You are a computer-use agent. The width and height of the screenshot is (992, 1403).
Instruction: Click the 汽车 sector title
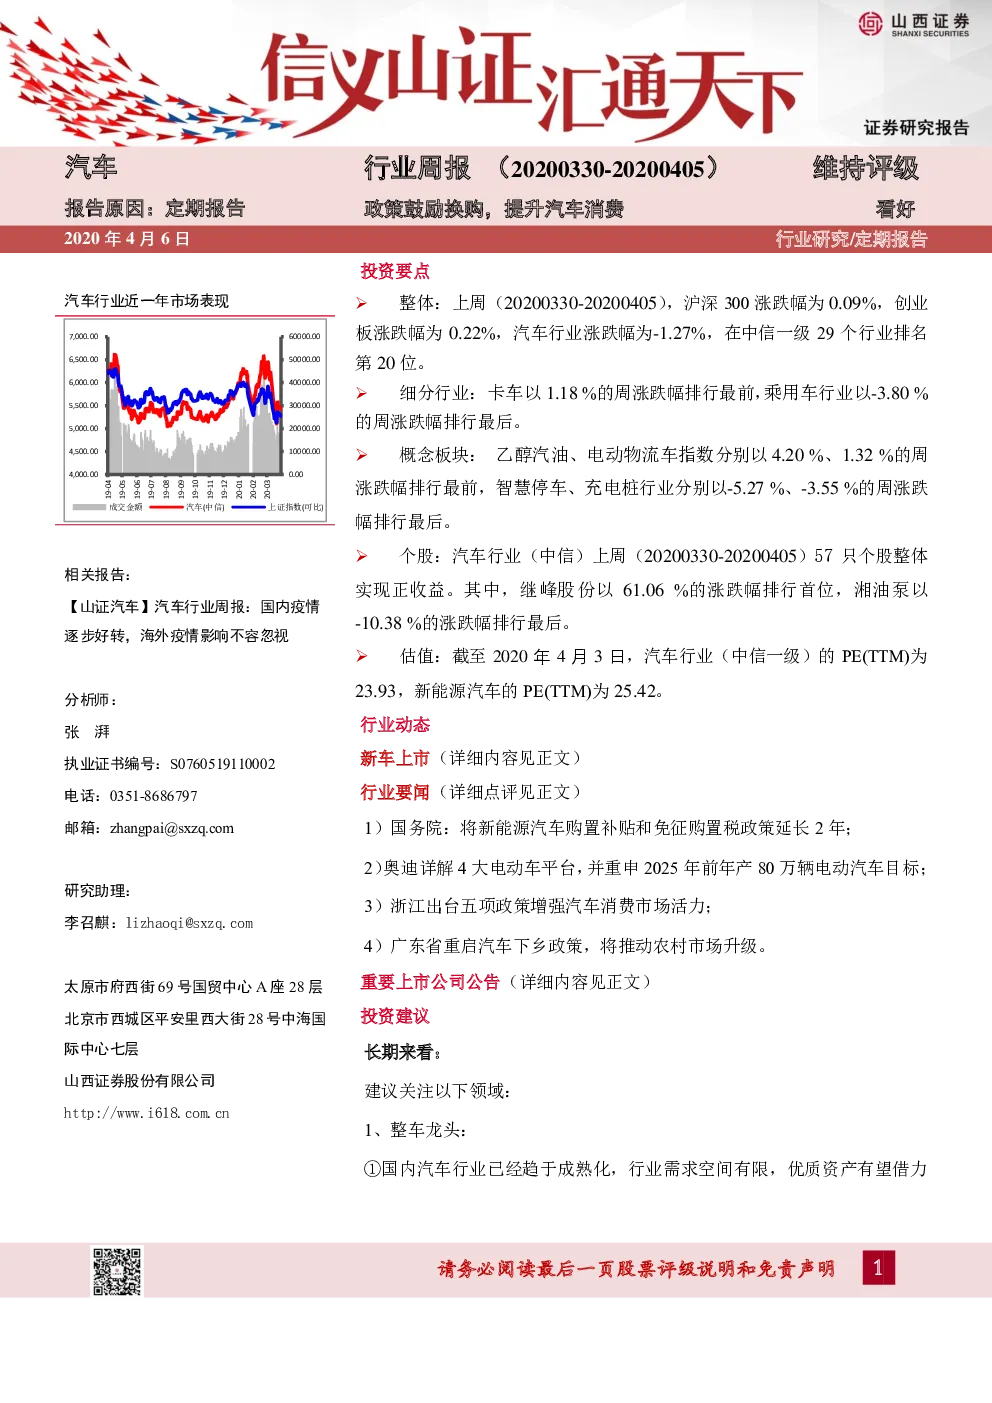click(91, 167)
